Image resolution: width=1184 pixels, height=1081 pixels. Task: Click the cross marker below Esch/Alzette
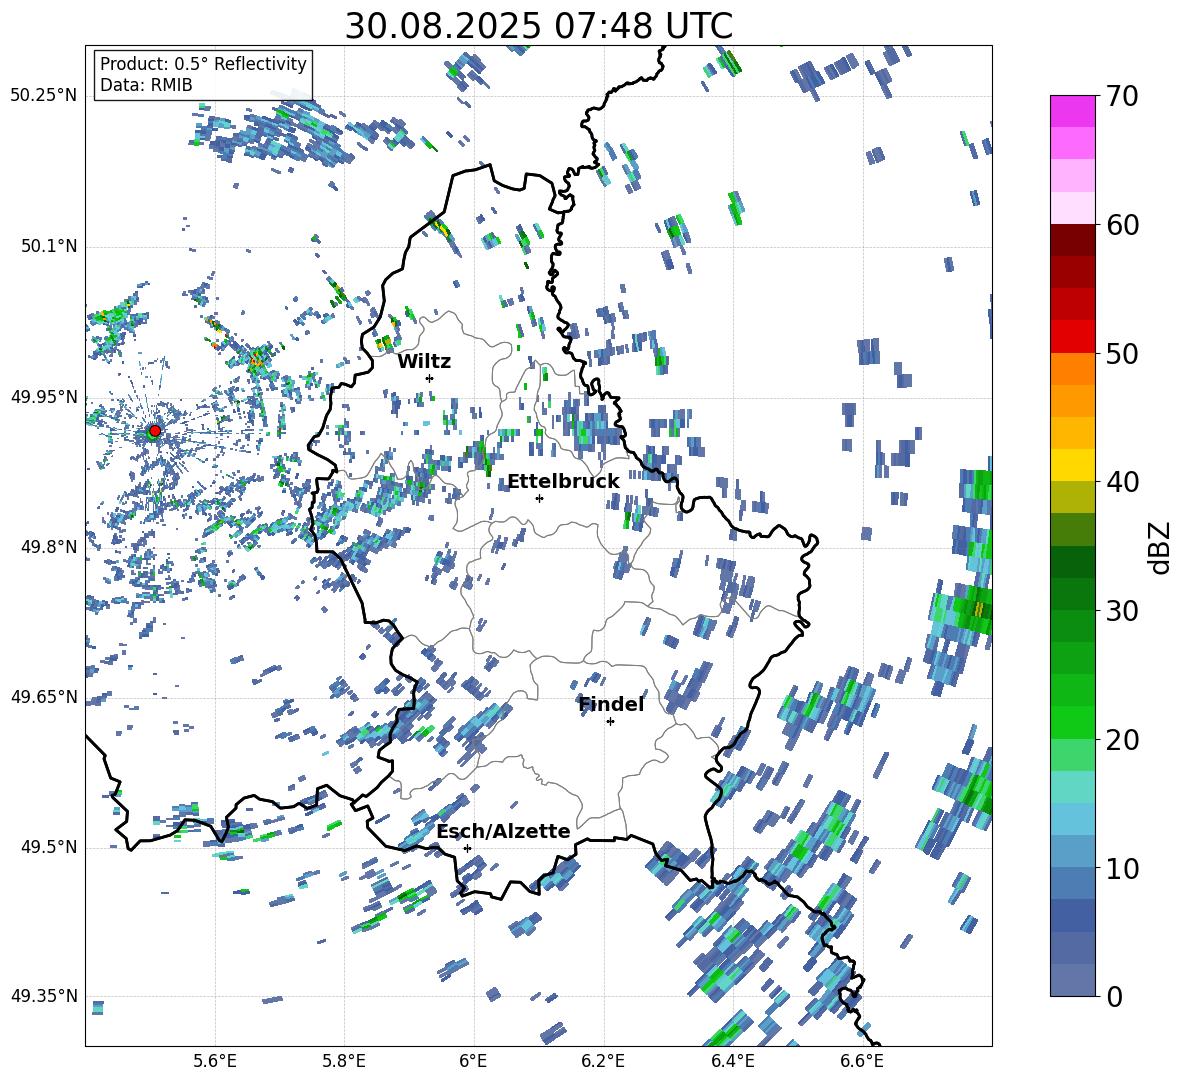click(x=467, y=848)
